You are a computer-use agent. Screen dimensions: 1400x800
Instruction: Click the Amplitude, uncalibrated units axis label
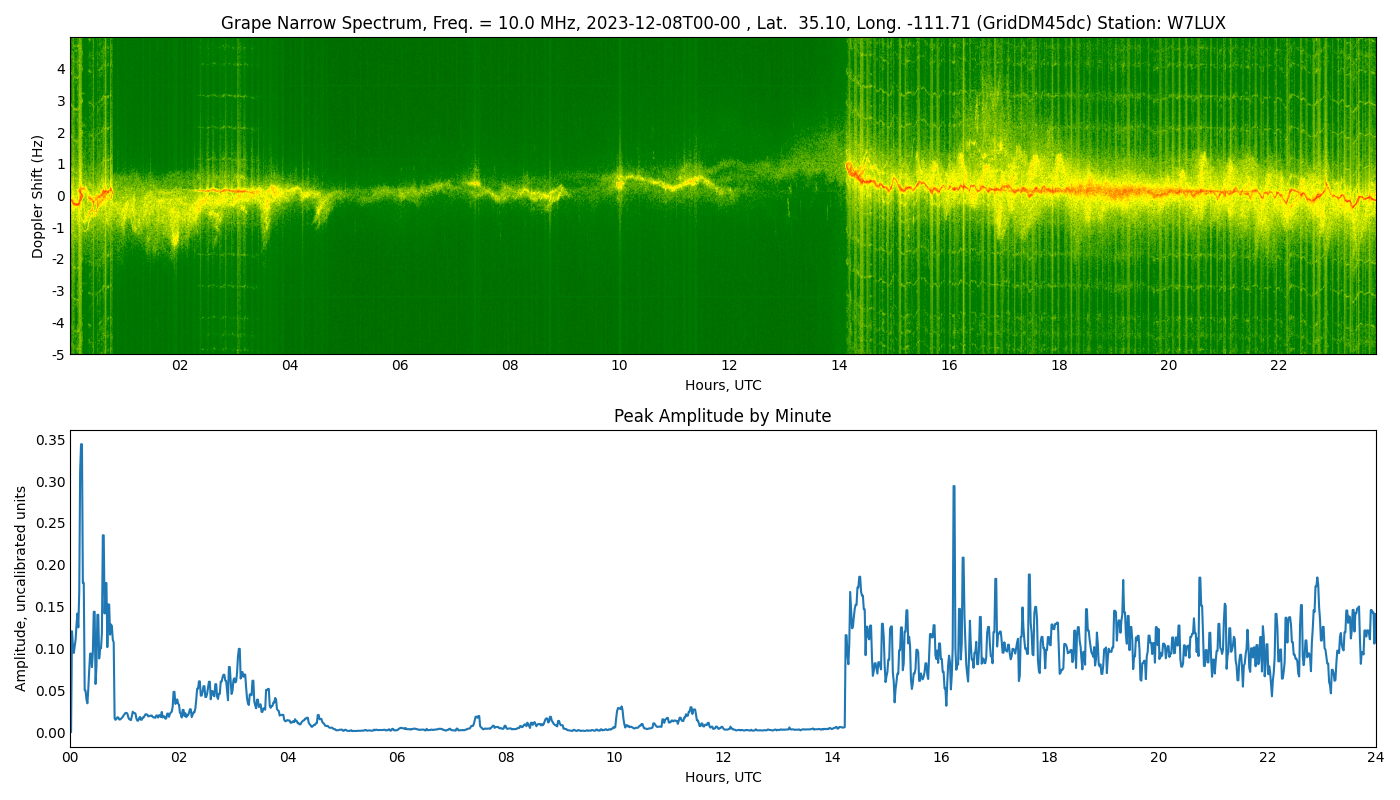coord(21,588)
